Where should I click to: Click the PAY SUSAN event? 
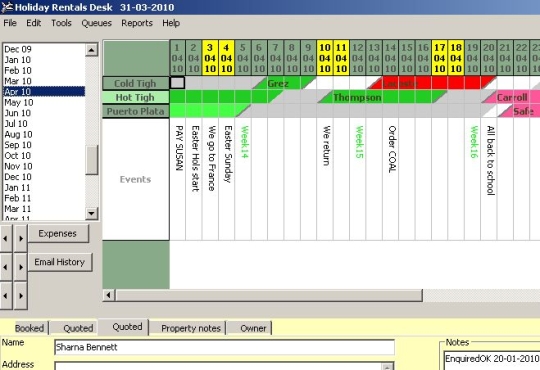pos(179,148)
